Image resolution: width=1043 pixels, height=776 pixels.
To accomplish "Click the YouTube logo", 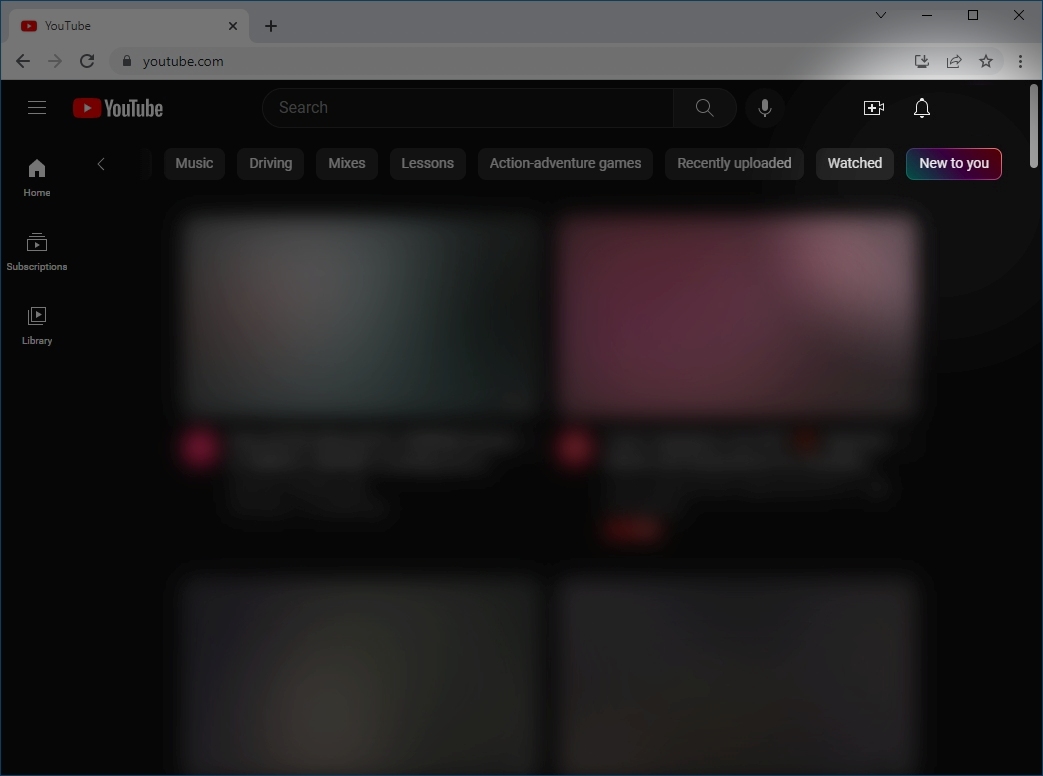I will coord(117,107).
